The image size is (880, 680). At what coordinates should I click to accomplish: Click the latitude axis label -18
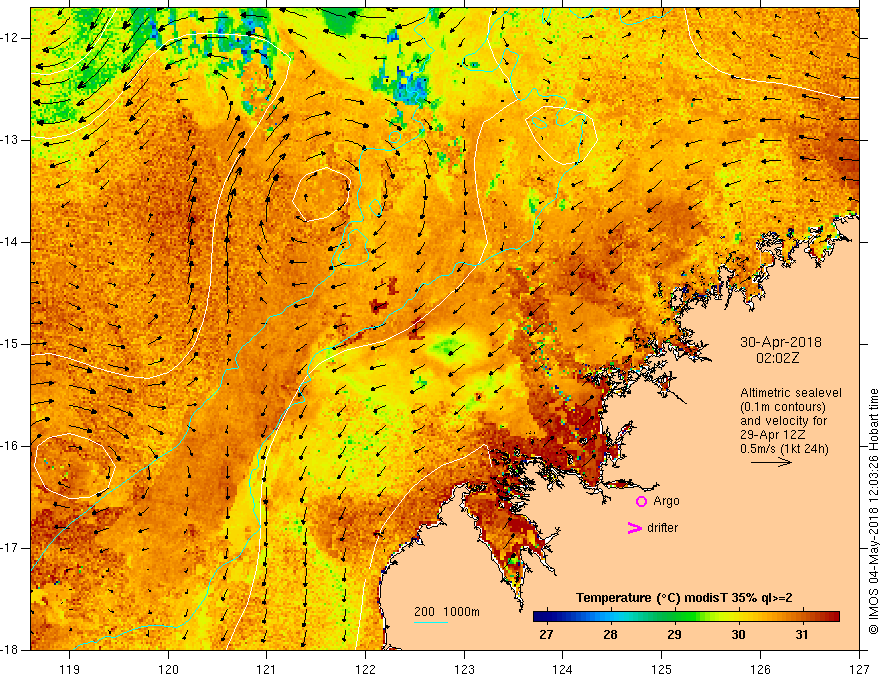(x=10, y=650)
